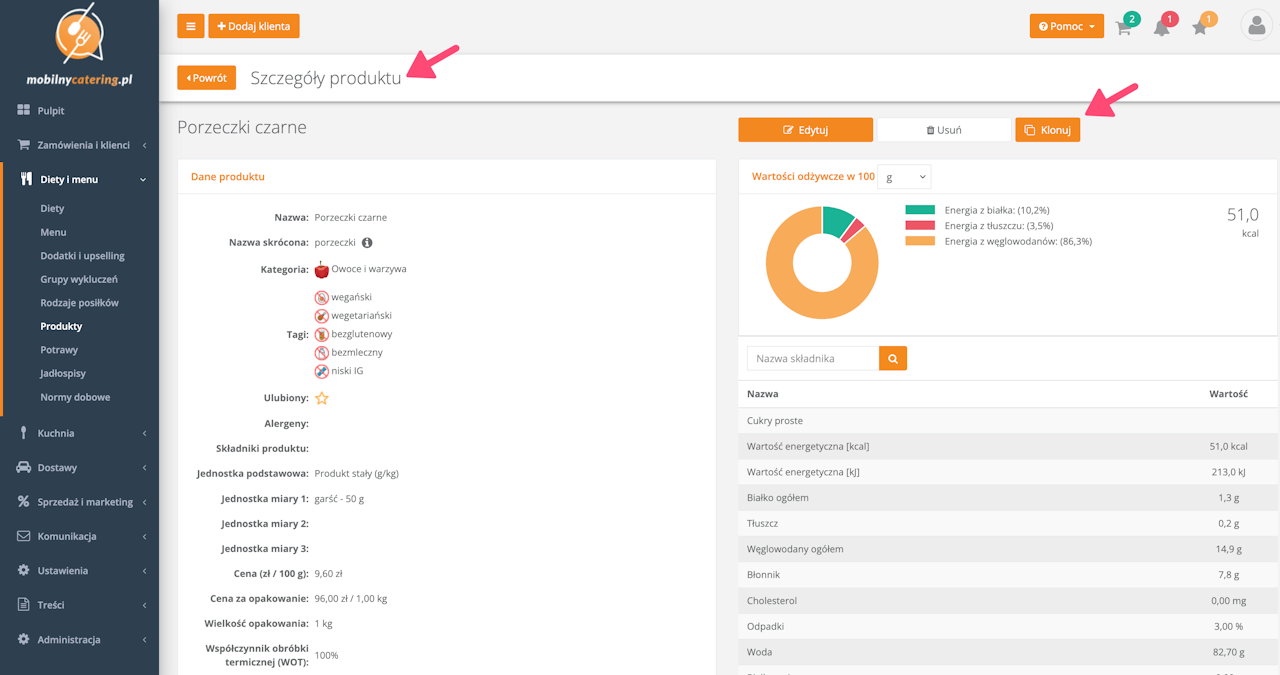
Task: Open the unit dropdown showing g
Action: point(904,177)
